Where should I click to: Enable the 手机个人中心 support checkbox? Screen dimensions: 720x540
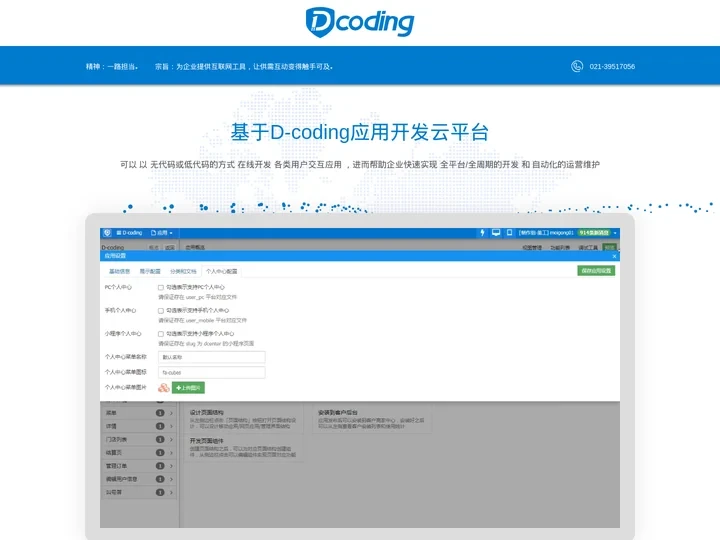161,311
